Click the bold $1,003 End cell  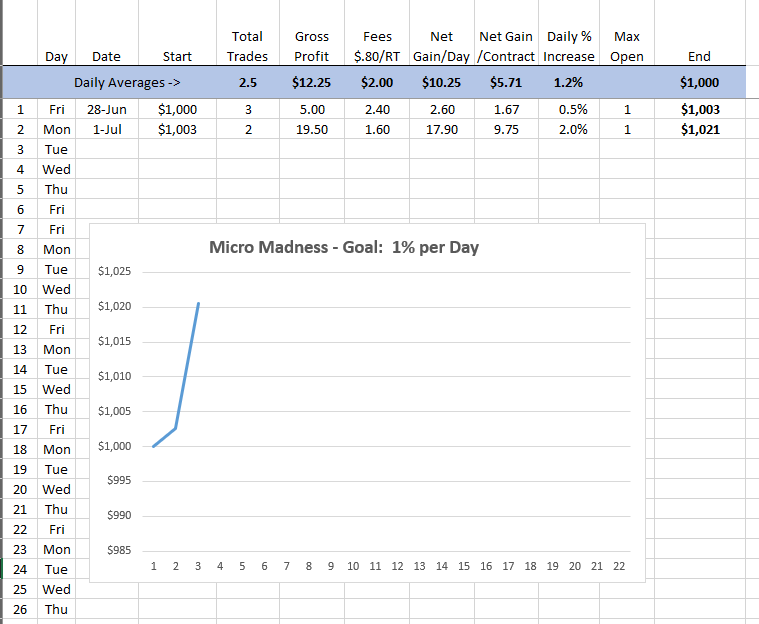pyautogui.click(x=700, y=109)
